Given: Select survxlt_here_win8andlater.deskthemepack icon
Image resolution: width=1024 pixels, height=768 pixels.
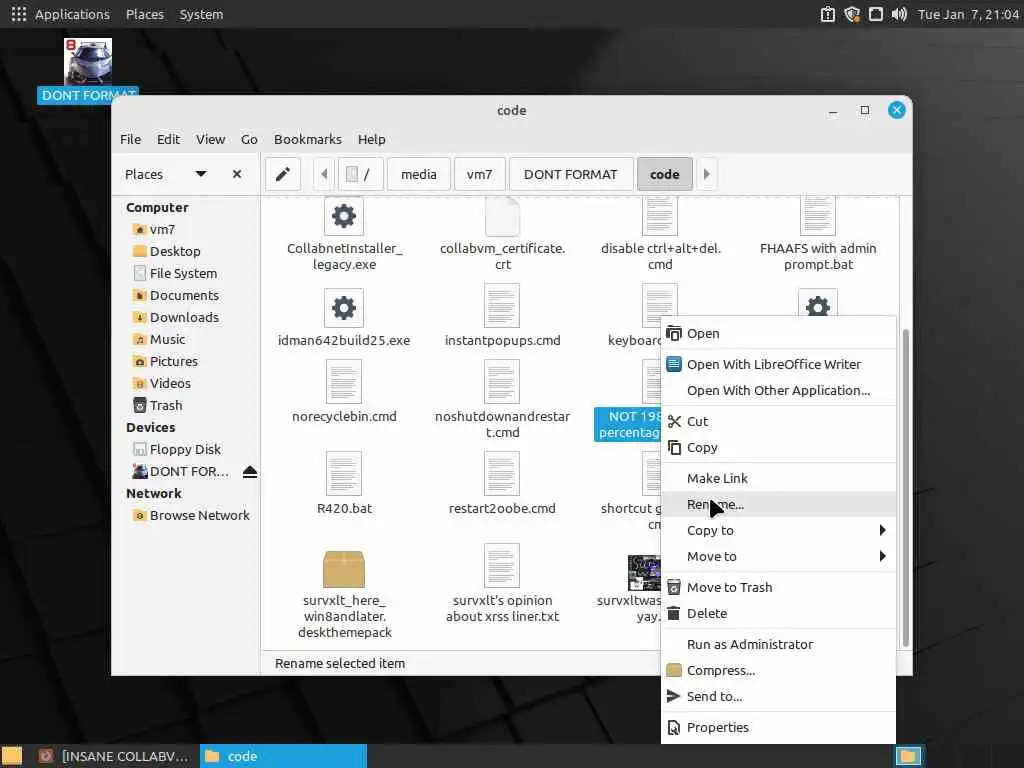Looking at the screenshot, I should 344,569.
